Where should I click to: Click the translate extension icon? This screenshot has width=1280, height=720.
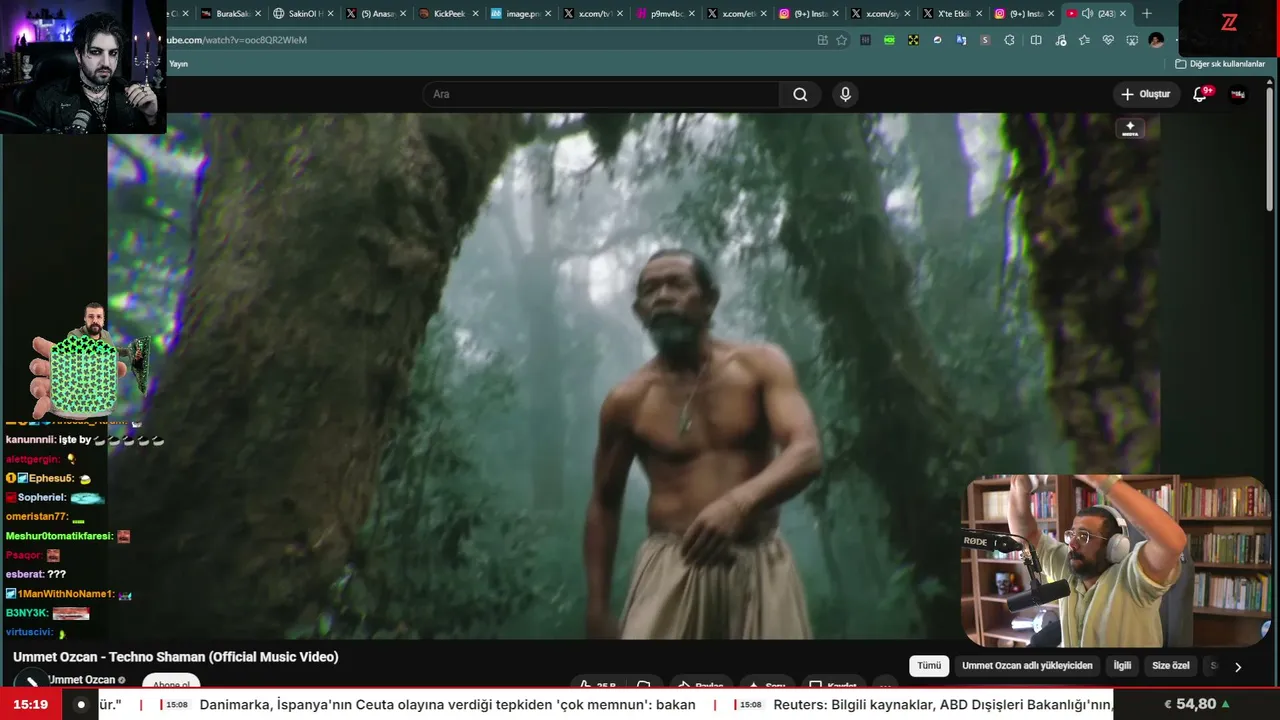click(x=961, y=40)
